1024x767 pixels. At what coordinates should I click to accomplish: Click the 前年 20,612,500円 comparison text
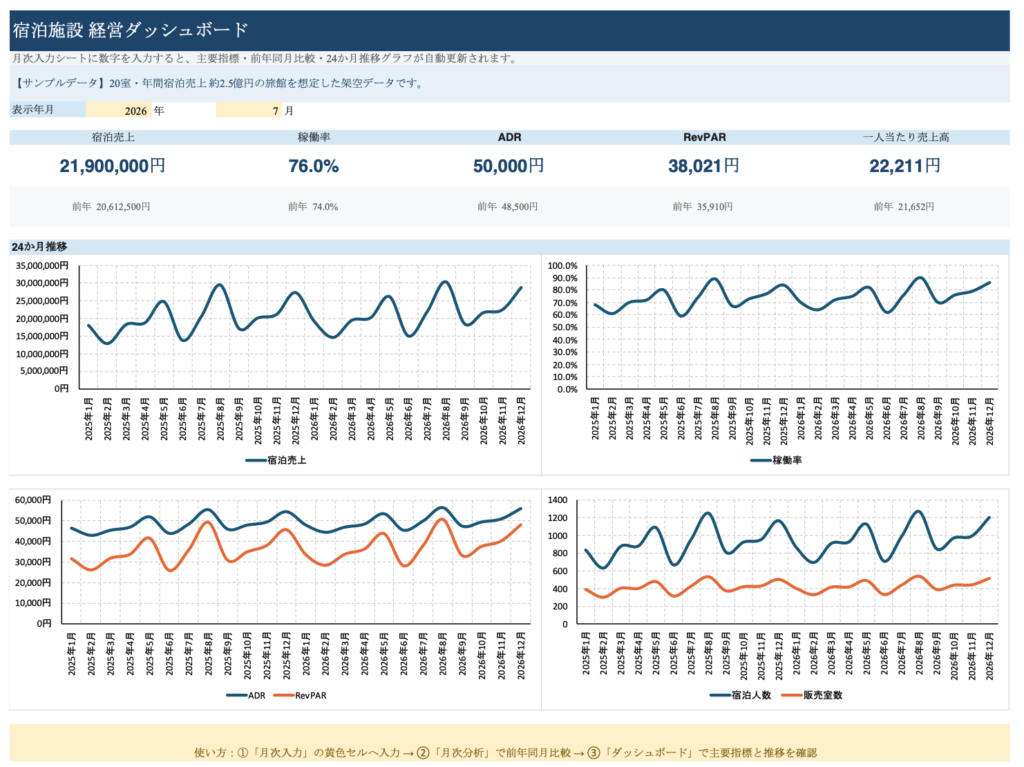coord(111,206)
